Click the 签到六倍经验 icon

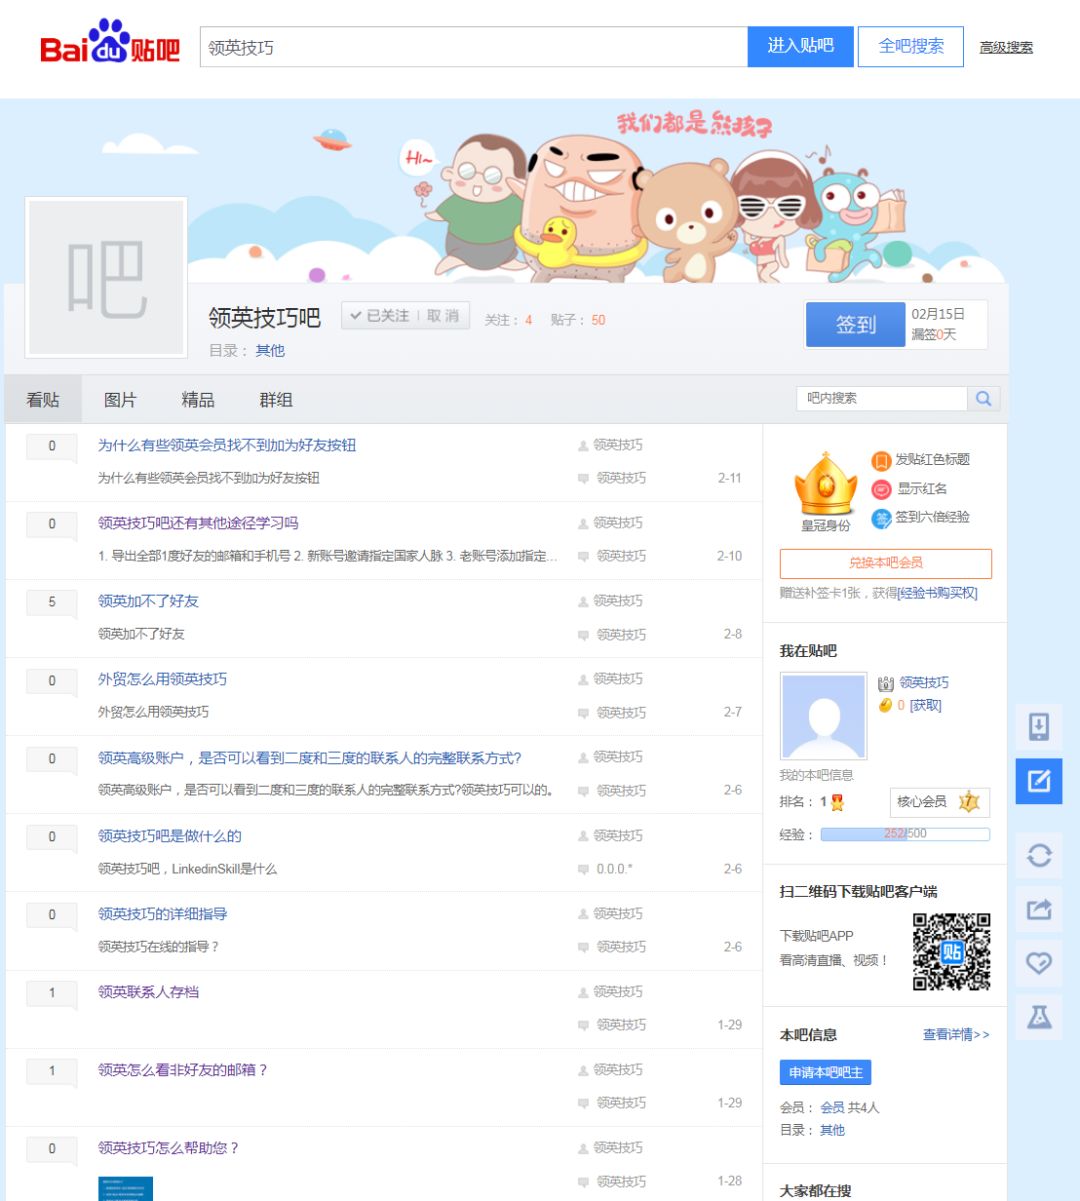[x=881, y=518]
